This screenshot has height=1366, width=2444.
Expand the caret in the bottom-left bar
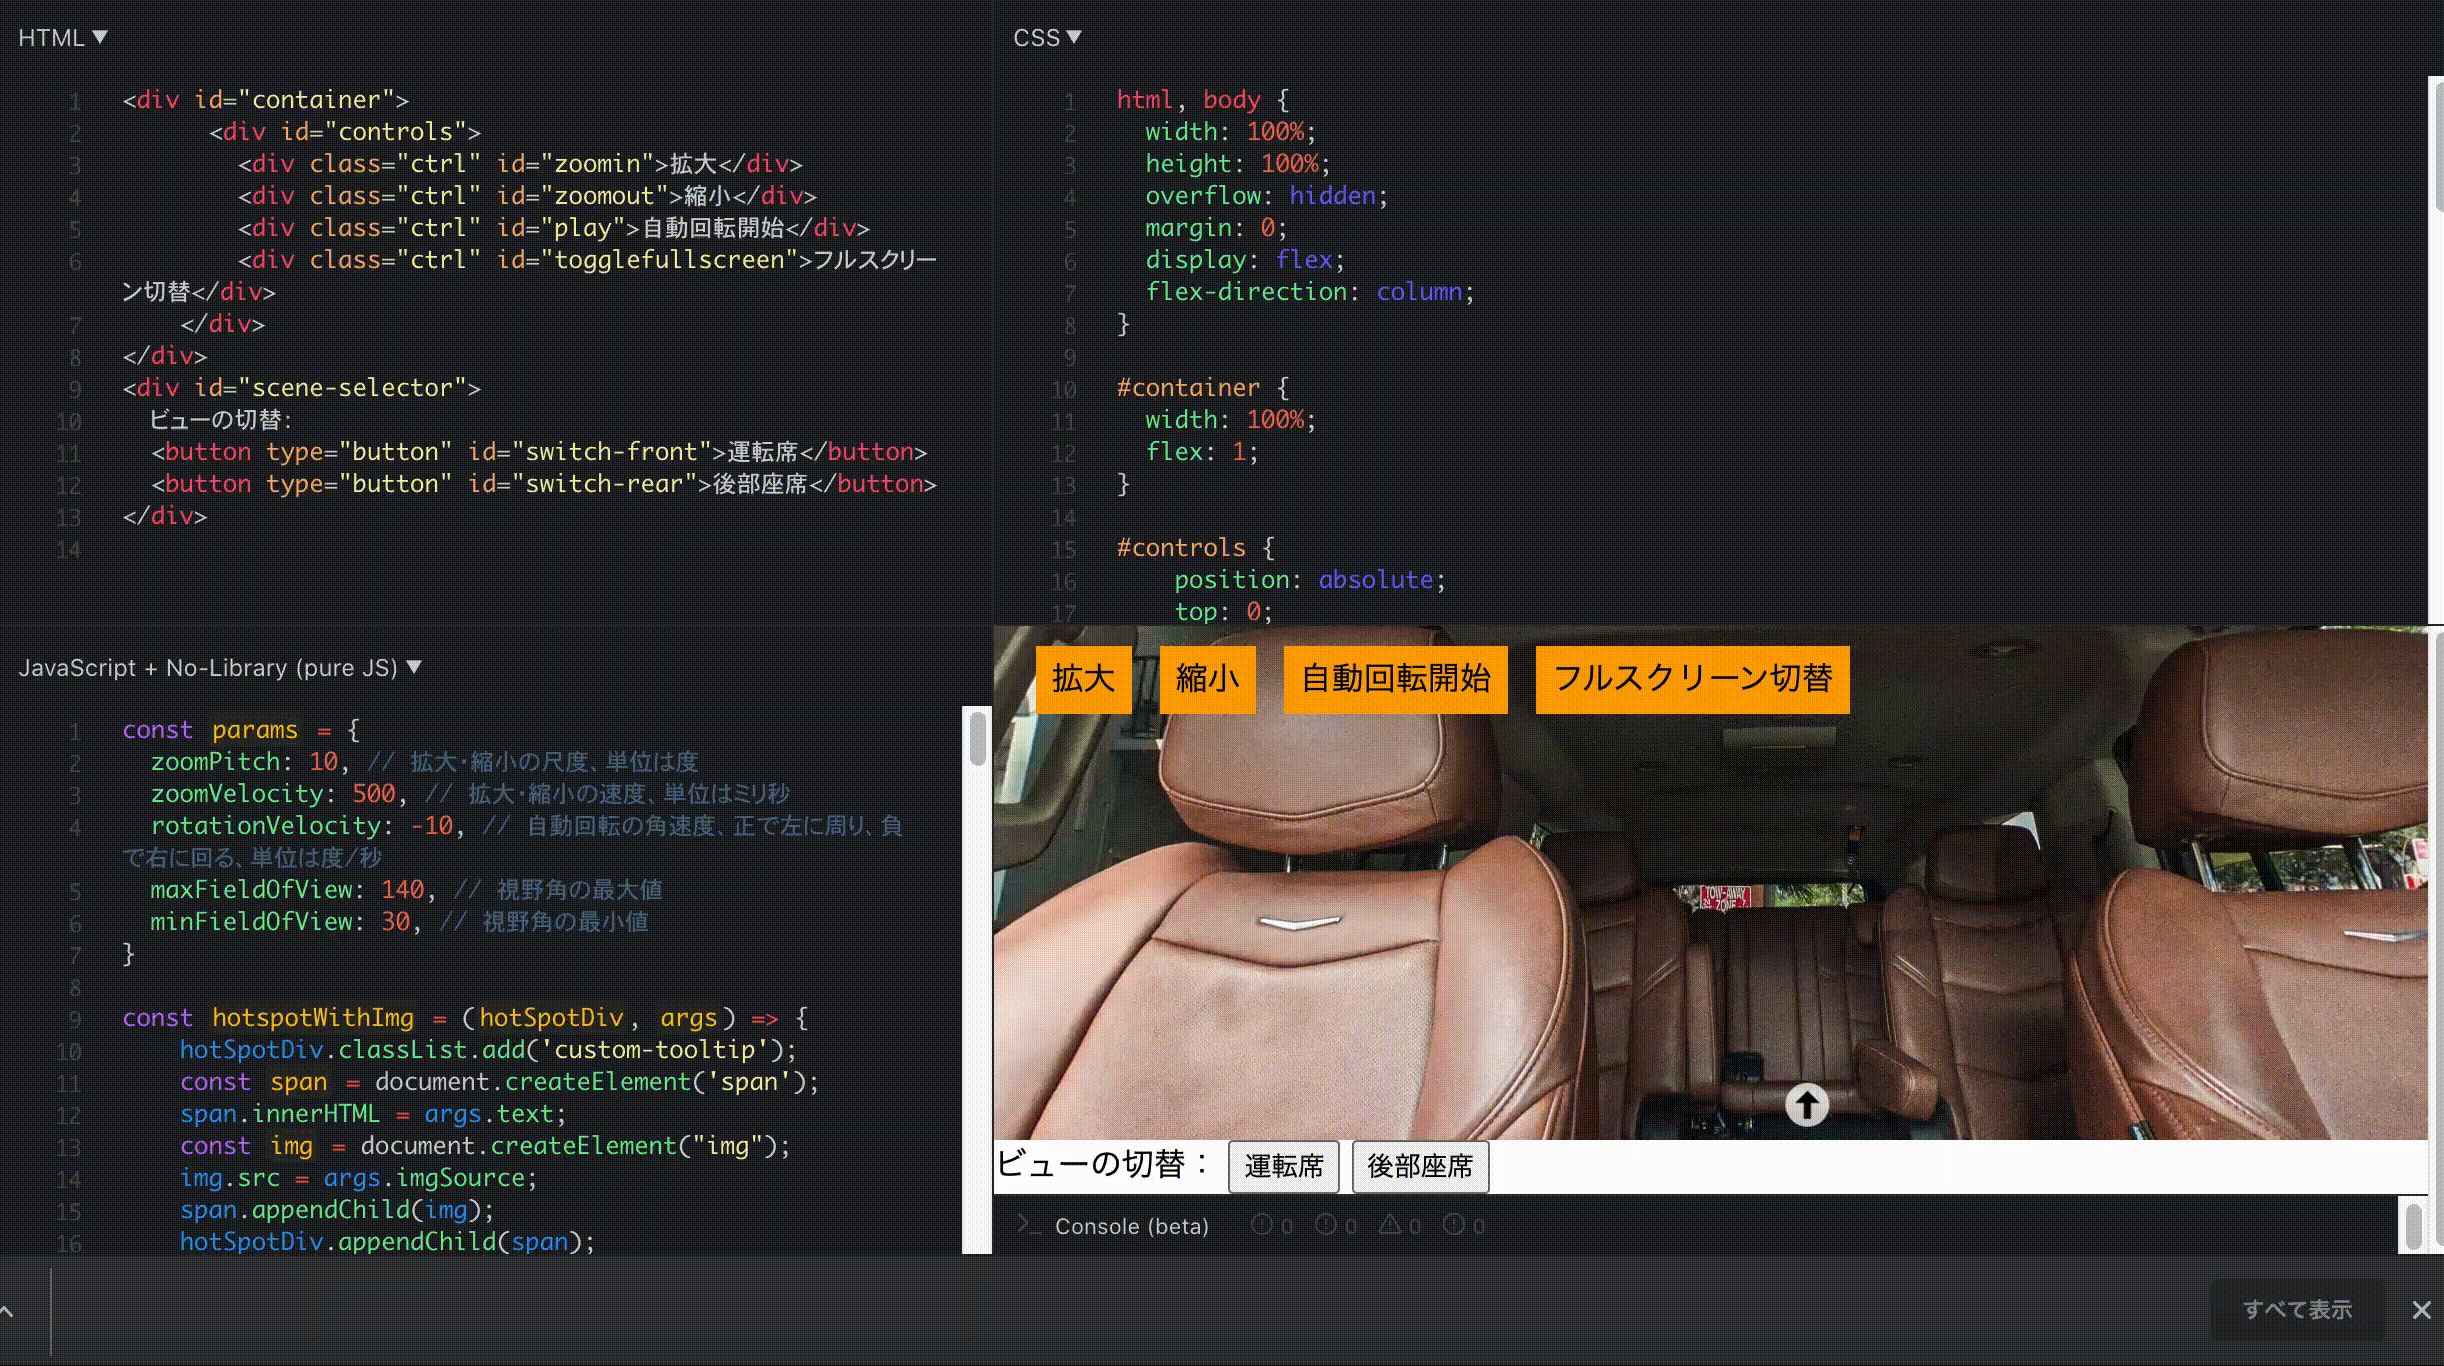click(x=7, y=1310)
